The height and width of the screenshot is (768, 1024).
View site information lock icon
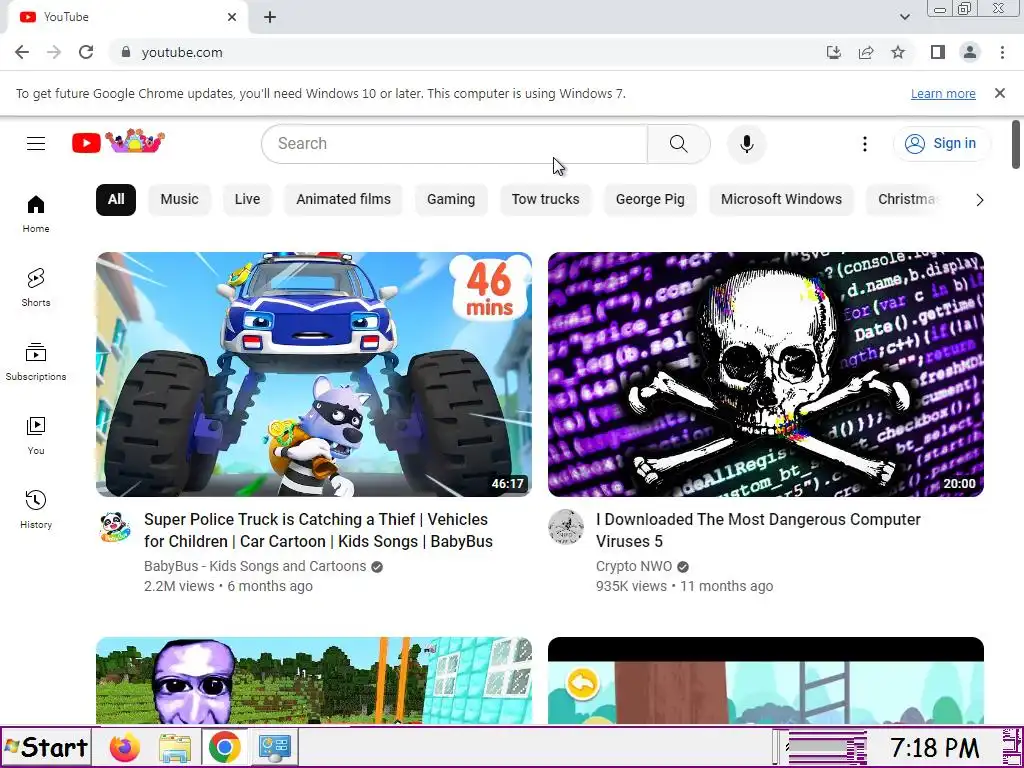[x=126, y=52]
